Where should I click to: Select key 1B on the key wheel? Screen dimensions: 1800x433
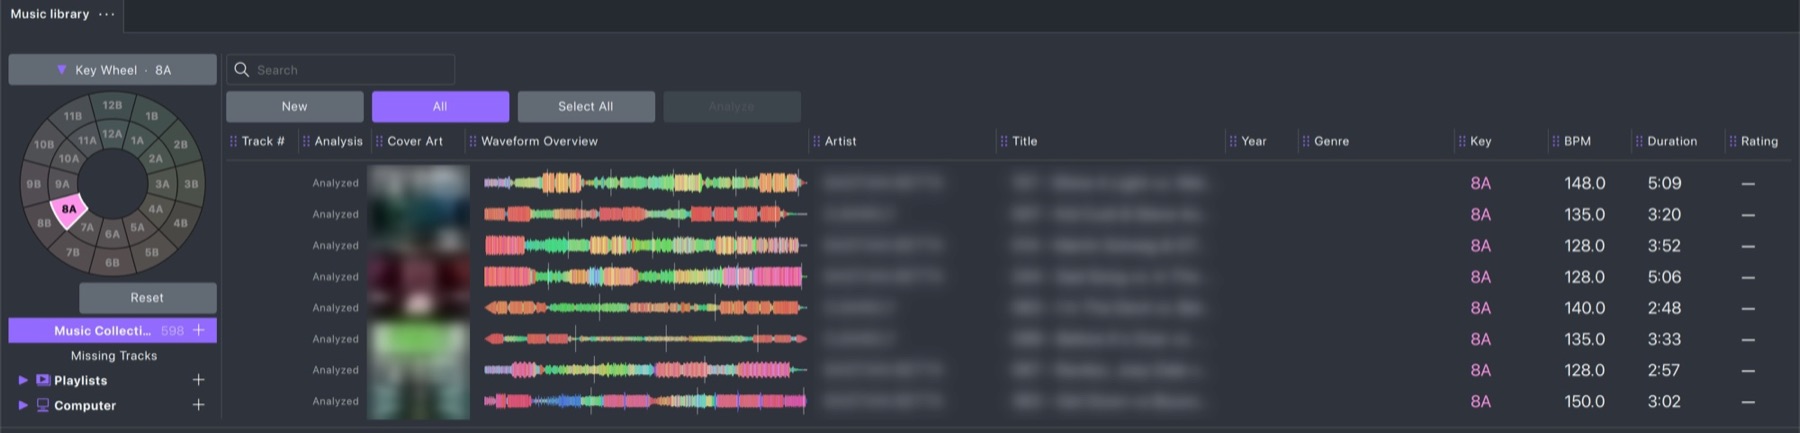point(152,116)
